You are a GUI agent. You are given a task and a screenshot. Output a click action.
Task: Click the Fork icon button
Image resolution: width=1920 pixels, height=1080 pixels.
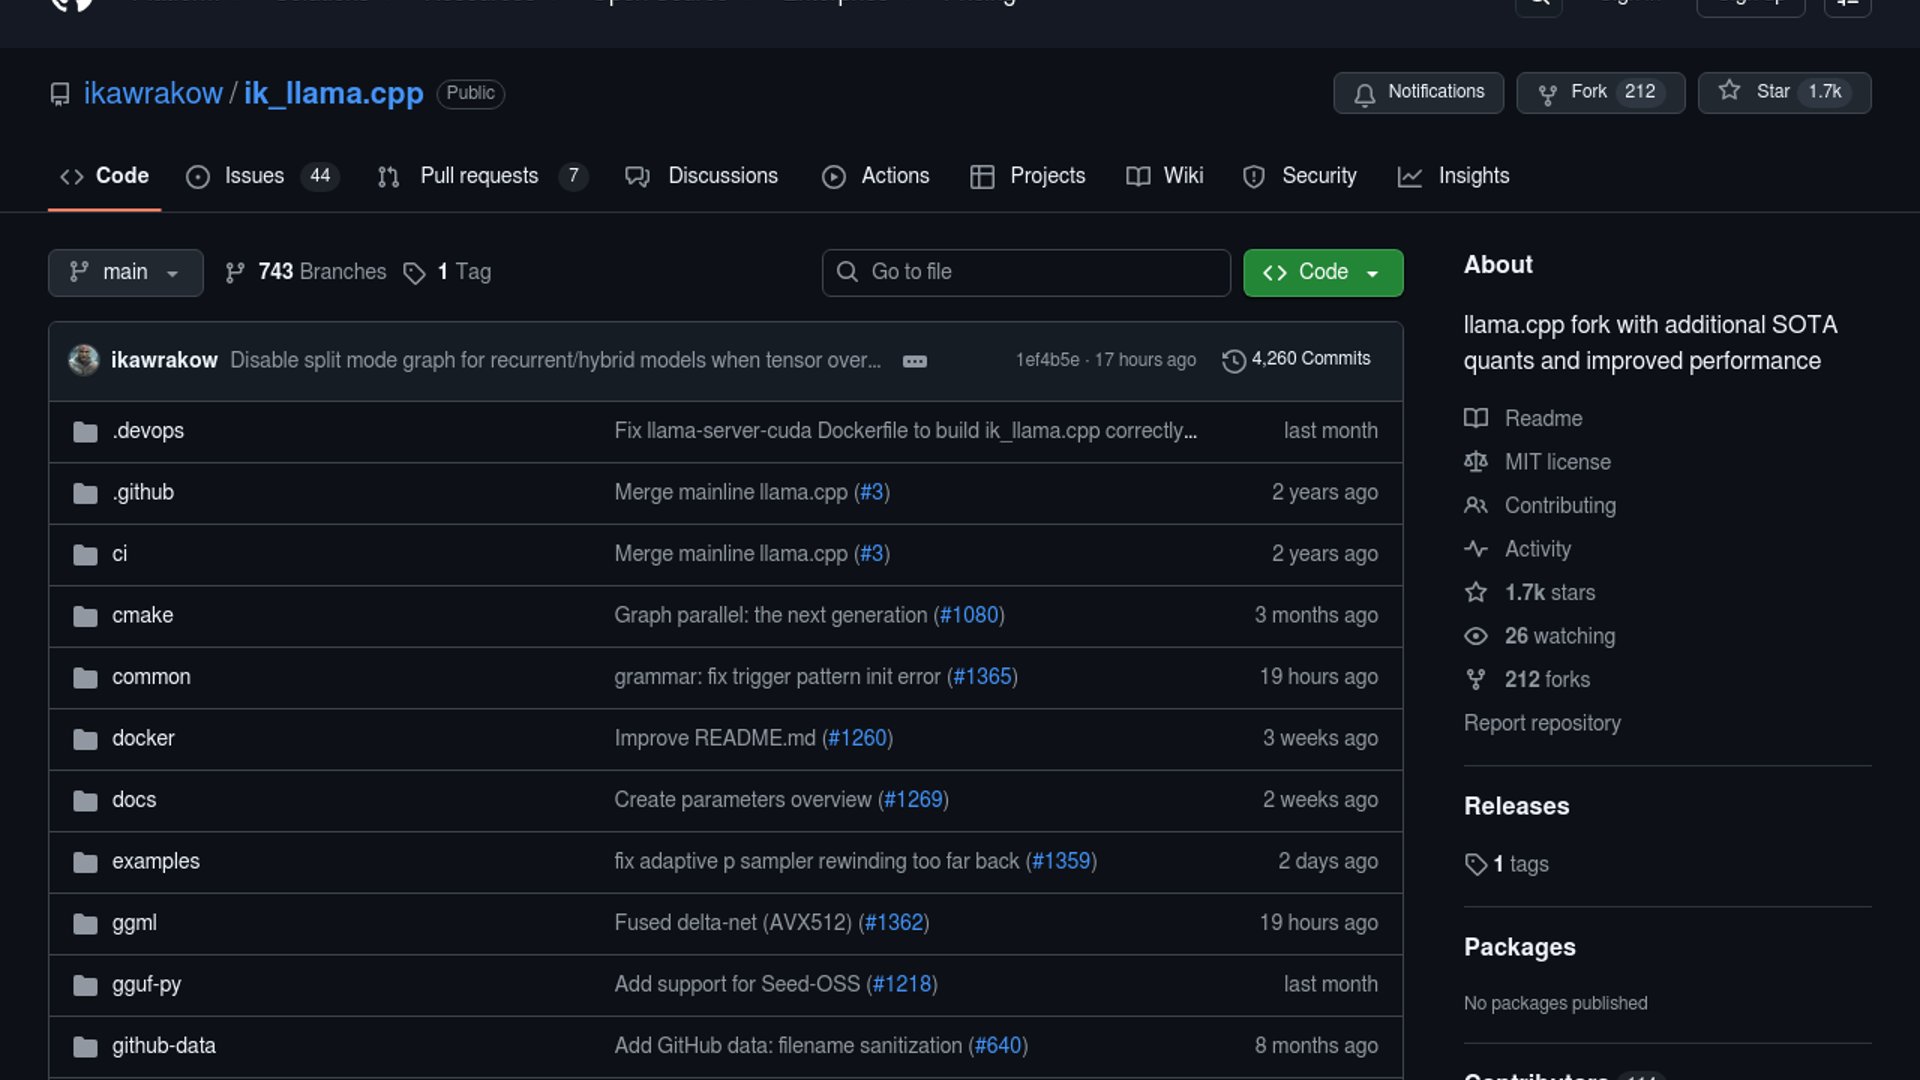(1547, 94)
